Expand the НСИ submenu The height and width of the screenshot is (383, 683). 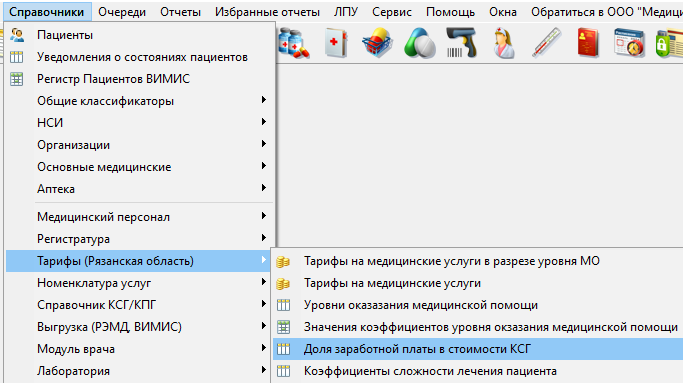coord(139,123)
